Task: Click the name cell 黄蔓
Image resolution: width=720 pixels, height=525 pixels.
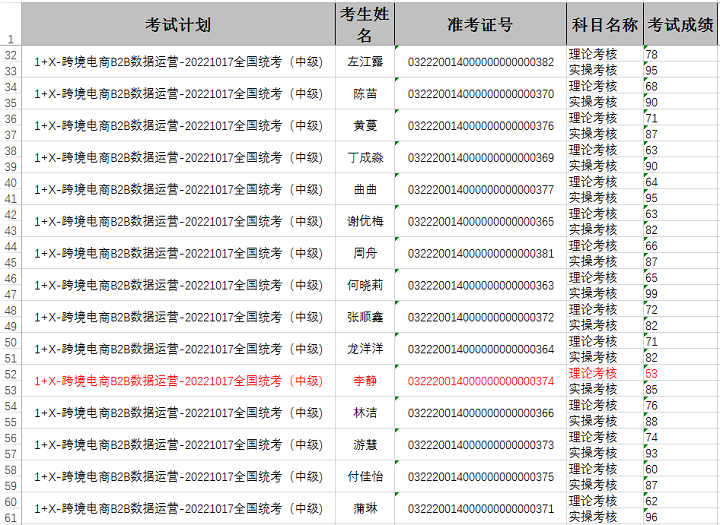Action: [365, 125]
